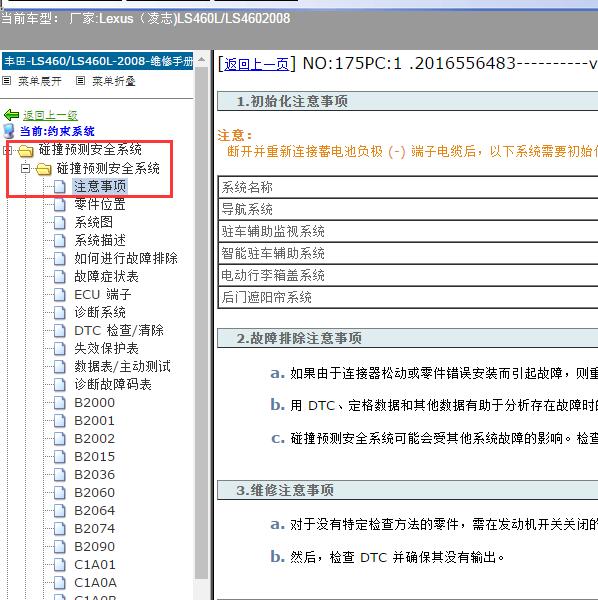Screen dimensions: 598x600
Task: Open the 系统描述 page
Action: [x=100, y=240]
